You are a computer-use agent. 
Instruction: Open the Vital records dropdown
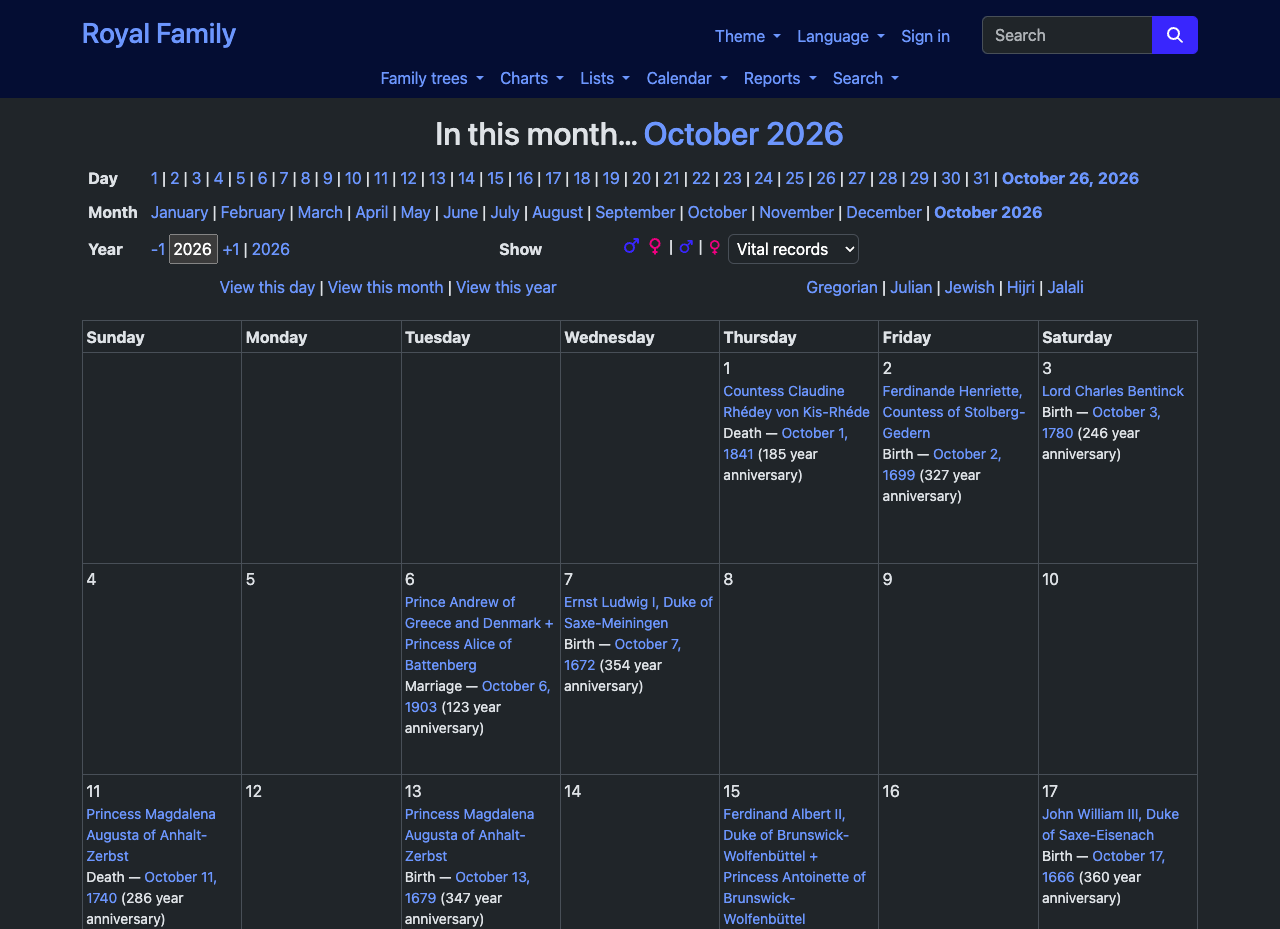click(793, 249)
